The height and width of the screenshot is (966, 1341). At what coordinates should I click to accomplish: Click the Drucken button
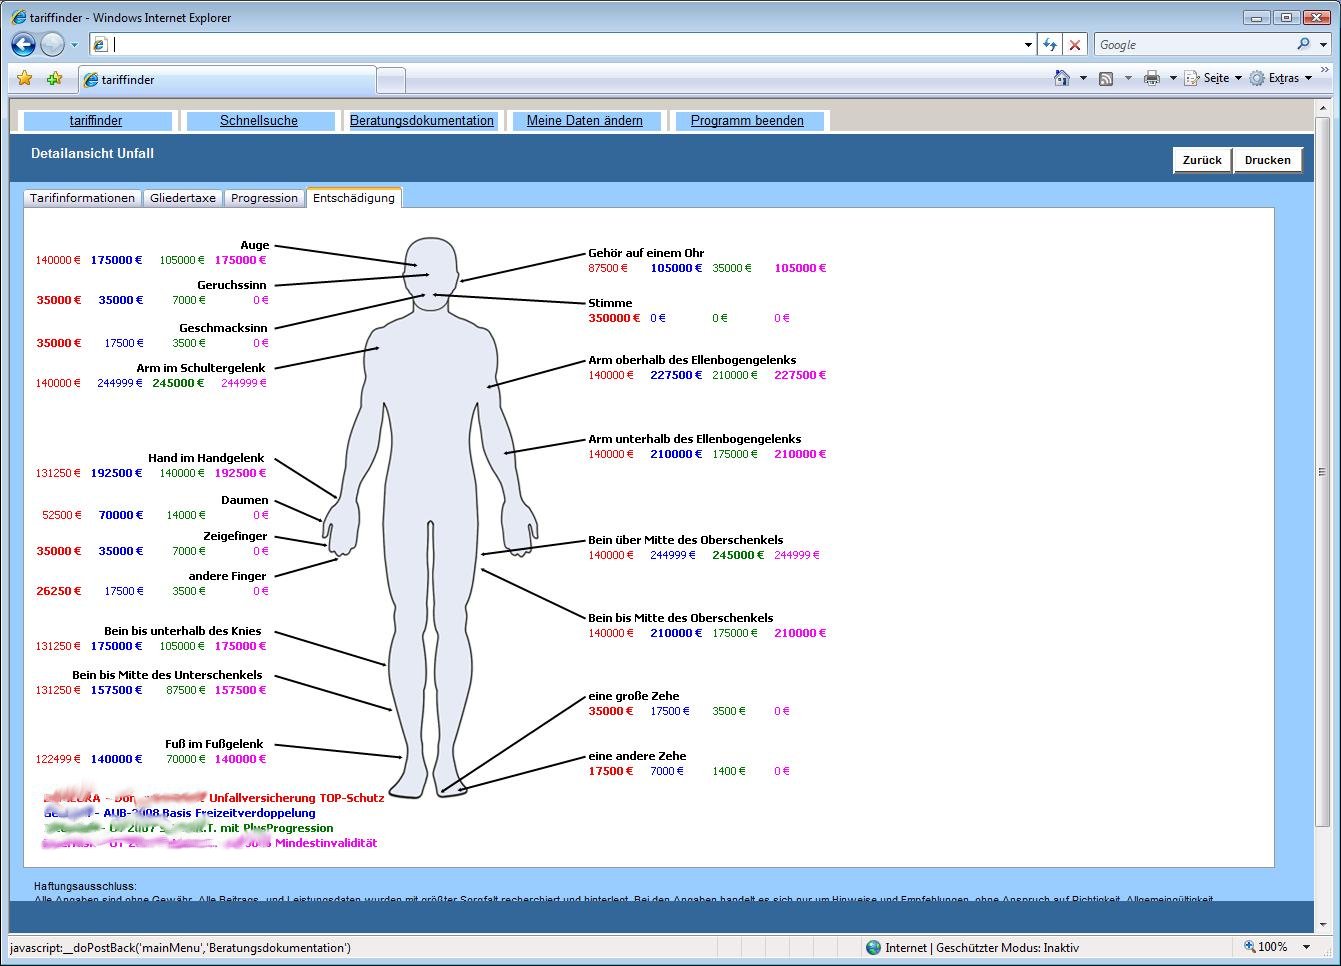pyautogui.click(x=1268, y=160)
